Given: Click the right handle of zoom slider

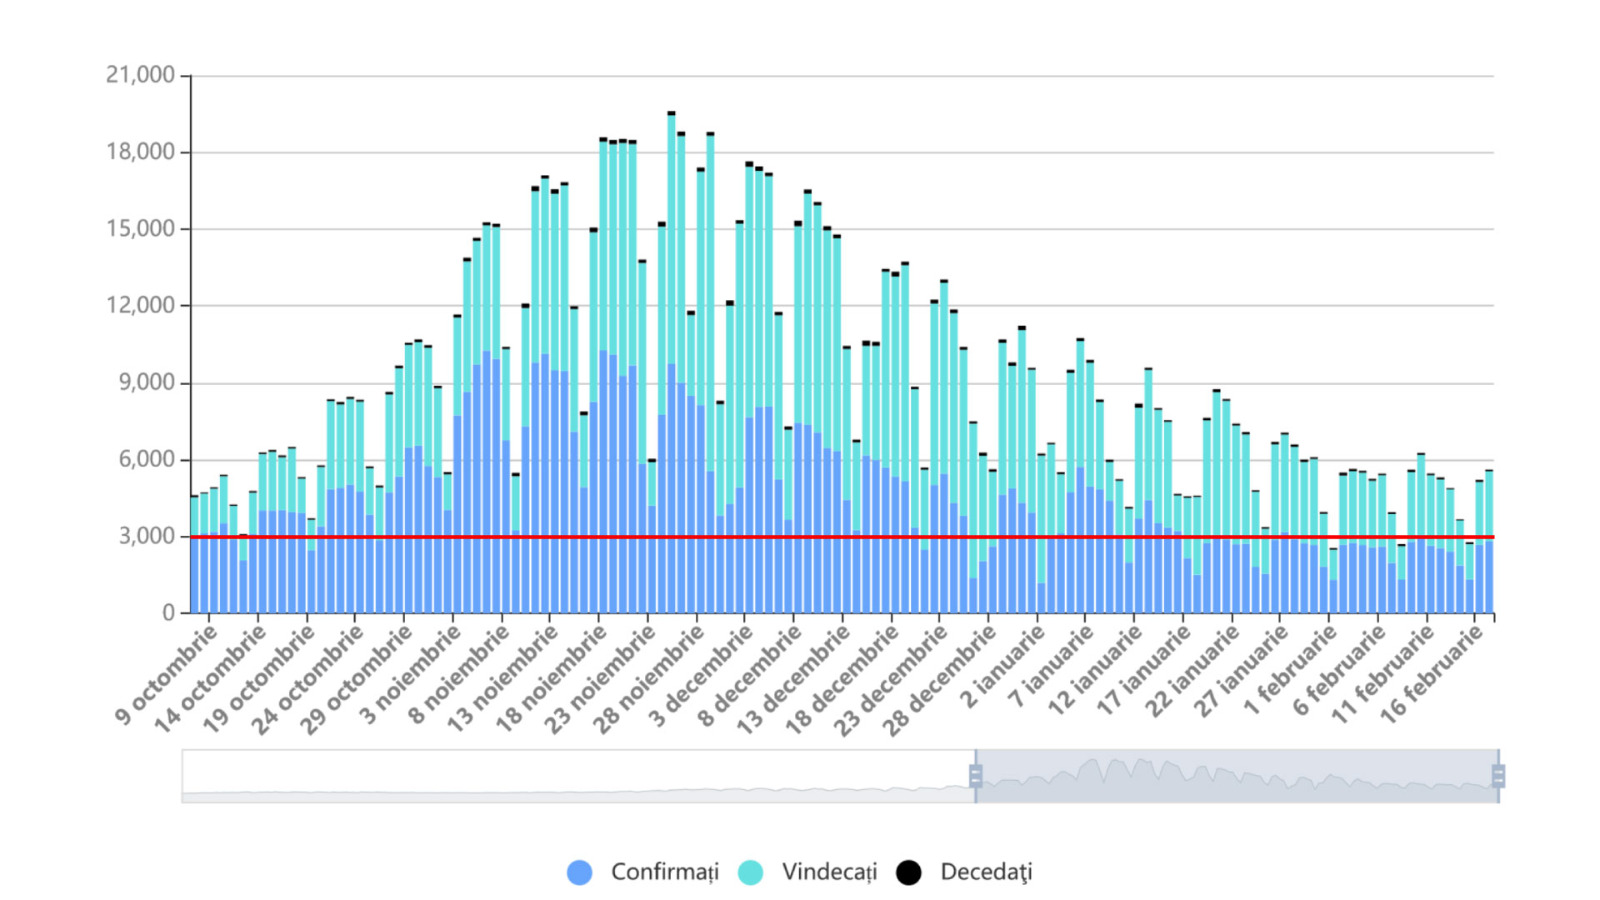Looking at the screenshot, I should [1497, 776].
